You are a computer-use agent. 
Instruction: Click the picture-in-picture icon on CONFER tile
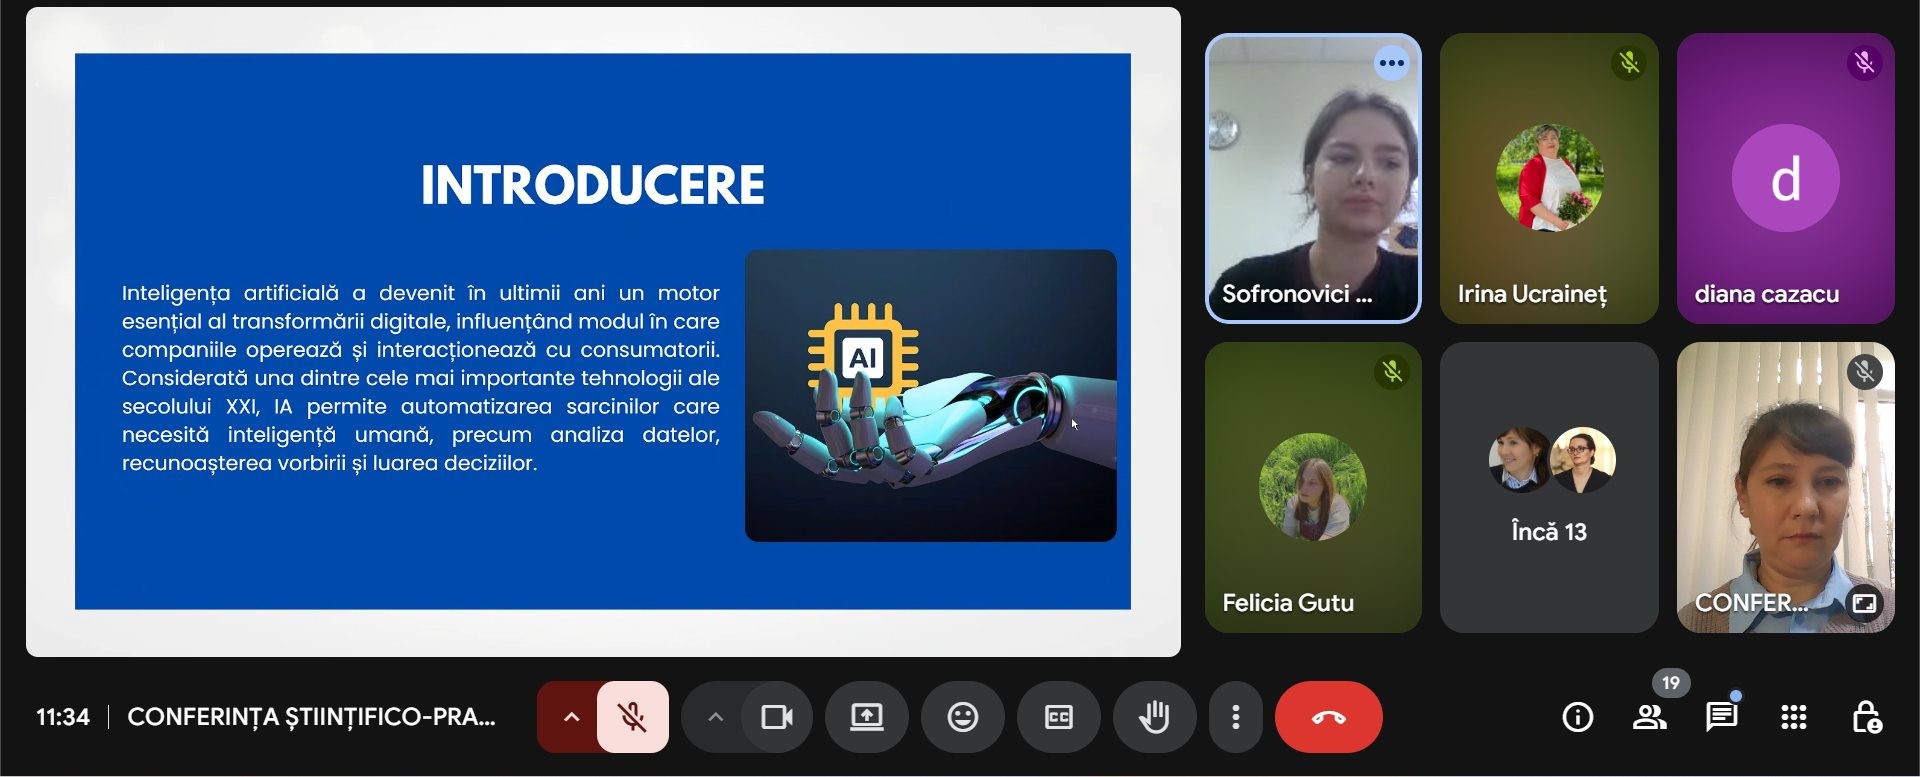tap(1864, 603)
